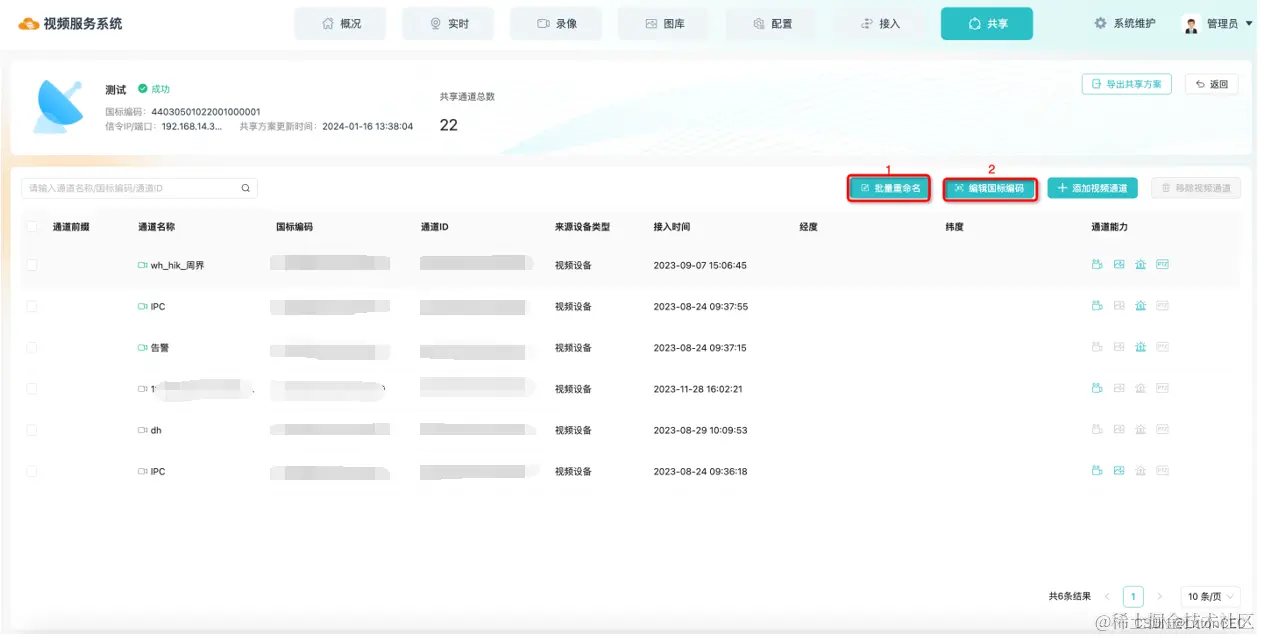Click camera capability icon in 告警 row
The image size is (1261, 638).
pos(1097,347)
